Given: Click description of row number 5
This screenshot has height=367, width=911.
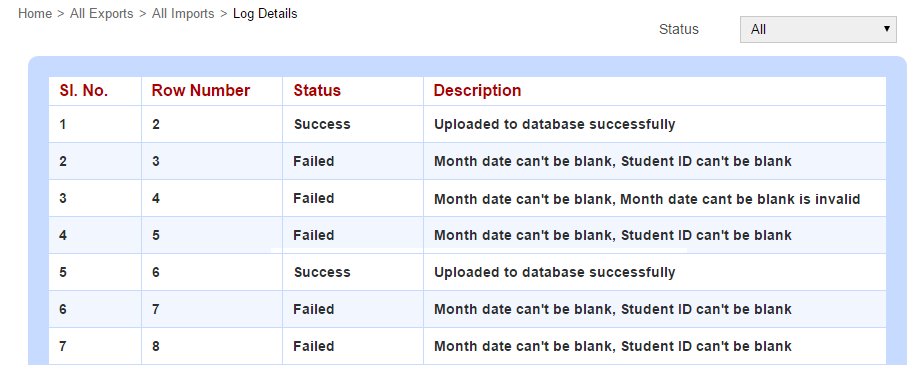Looking at the screenshot, I should [613, 235].
